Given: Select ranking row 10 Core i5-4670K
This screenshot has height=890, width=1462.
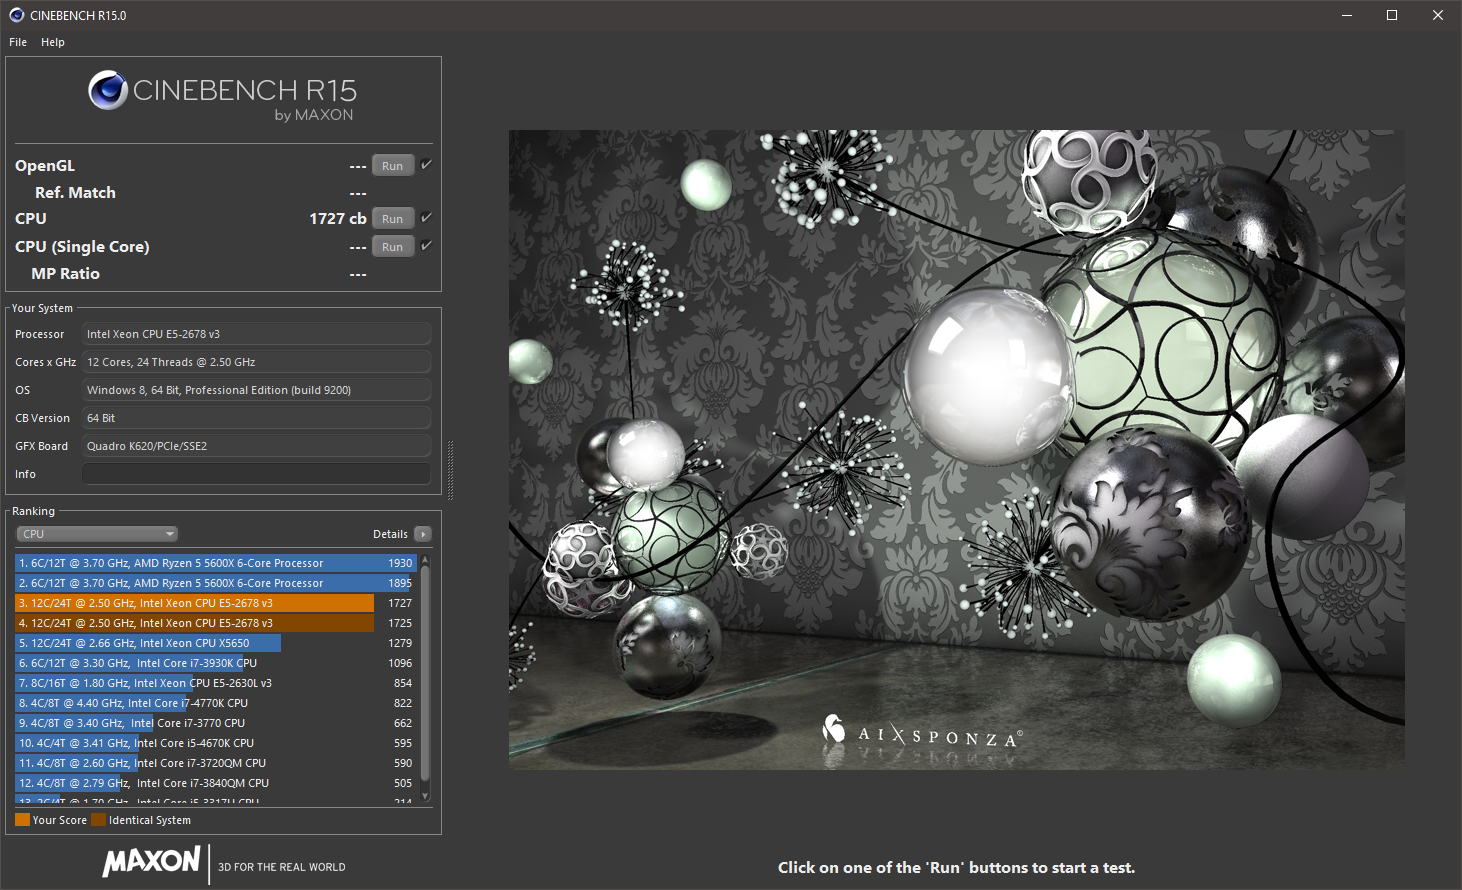Looking at the screenshot, I should 216,743.
